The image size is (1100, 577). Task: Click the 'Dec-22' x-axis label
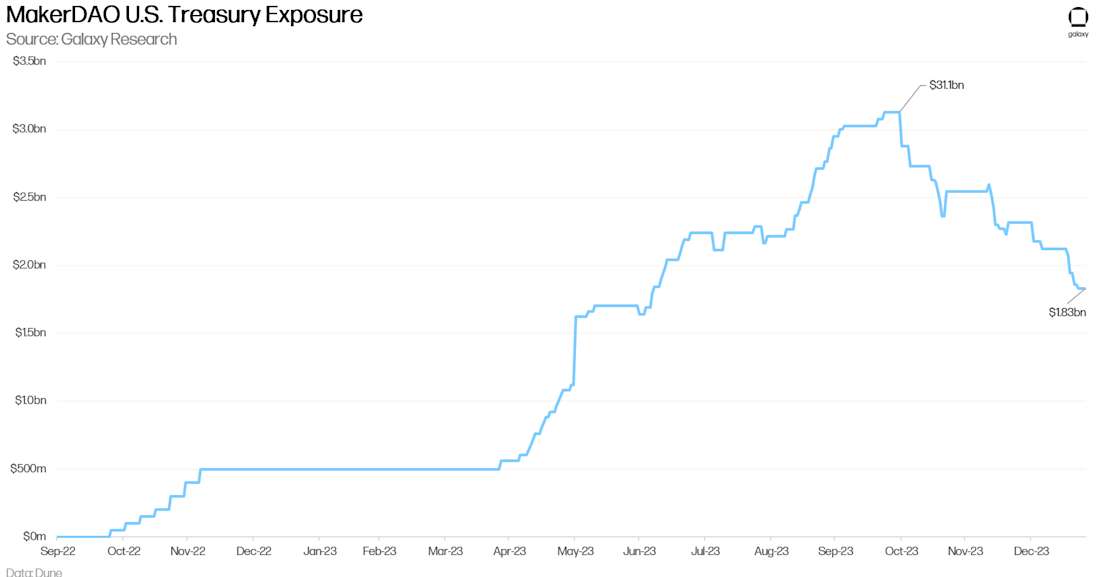254,552
